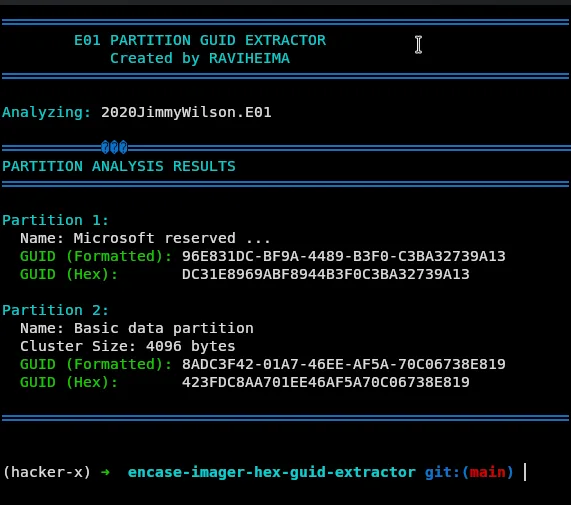Click at the terminal cursor after the prompt
The image size is (571, 505).
pyautogui.click(x=525, y=472)
